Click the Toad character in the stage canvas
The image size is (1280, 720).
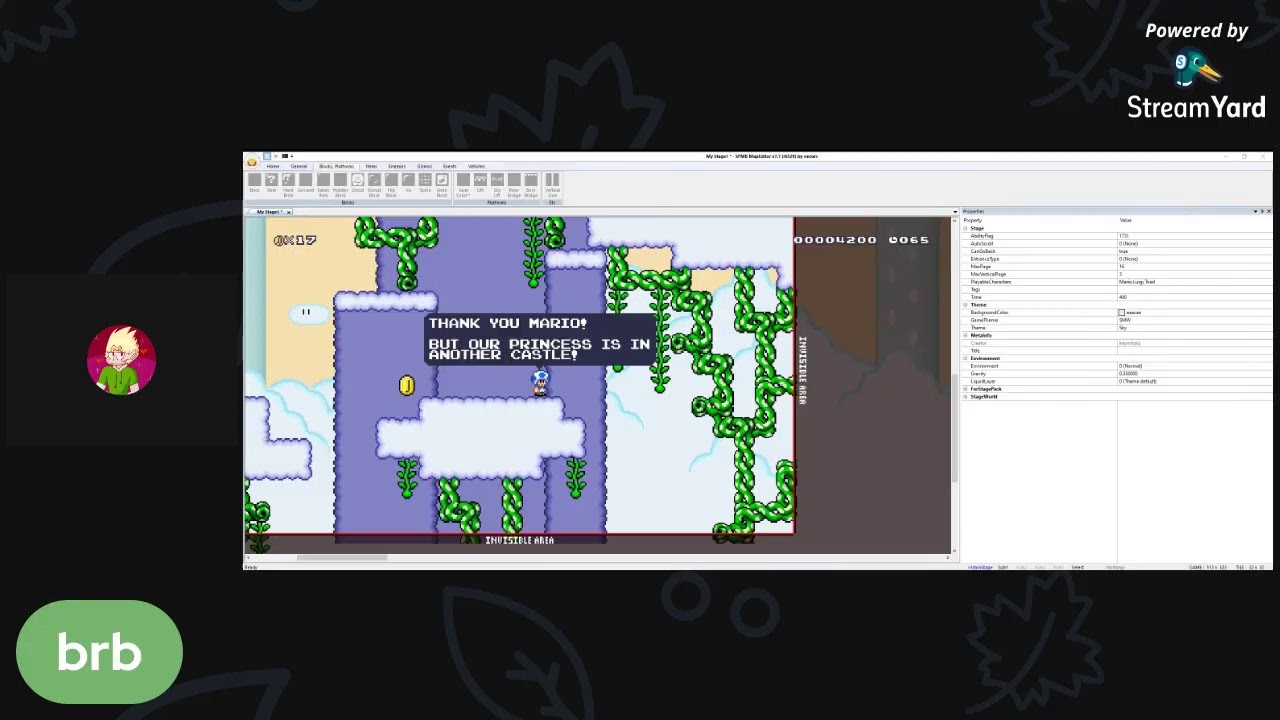[540, 382]
